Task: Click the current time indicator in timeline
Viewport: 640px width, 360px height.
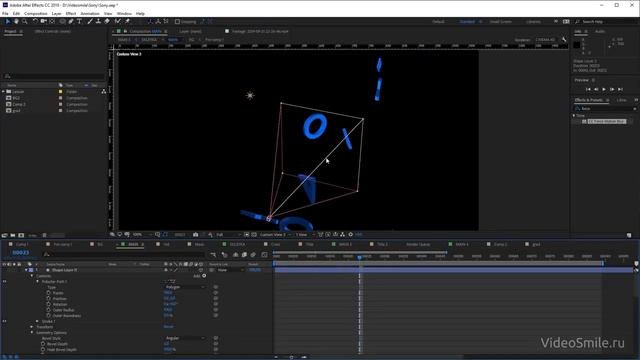Action: point(360,258)
